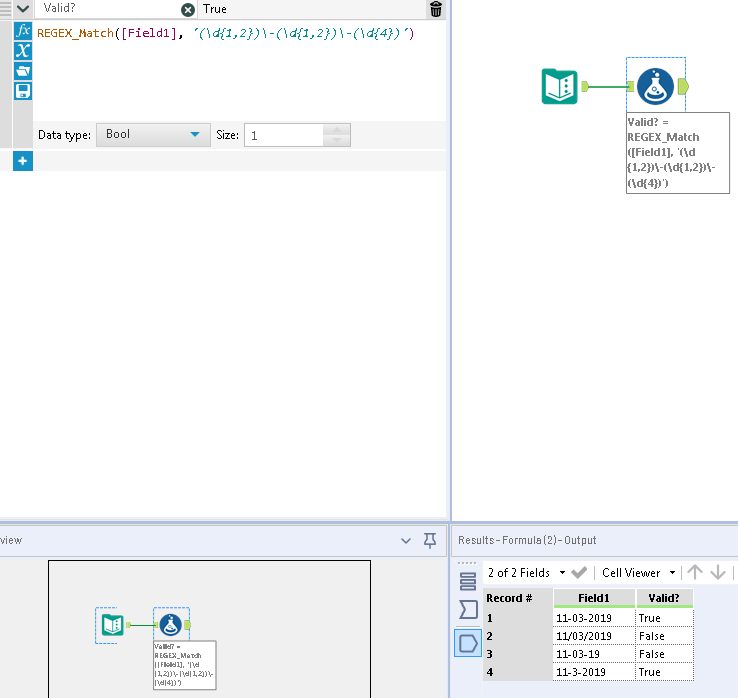
Task: Click the Formula tool in Overview thumbnail
Action: pyautogui.click(x=170, y=625)
